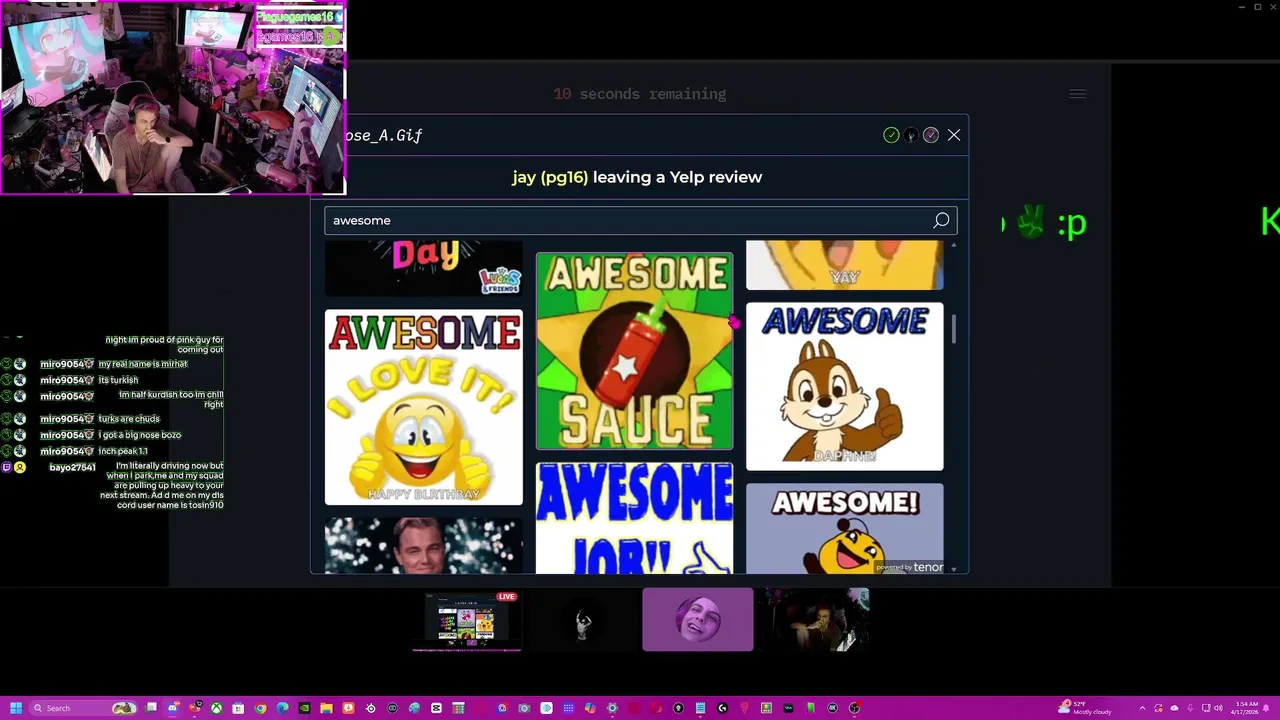Click chat message 'my real name is mirhat'
Image resolution: width=1280 pixels, height=720 pixels.
pos(143,364)
